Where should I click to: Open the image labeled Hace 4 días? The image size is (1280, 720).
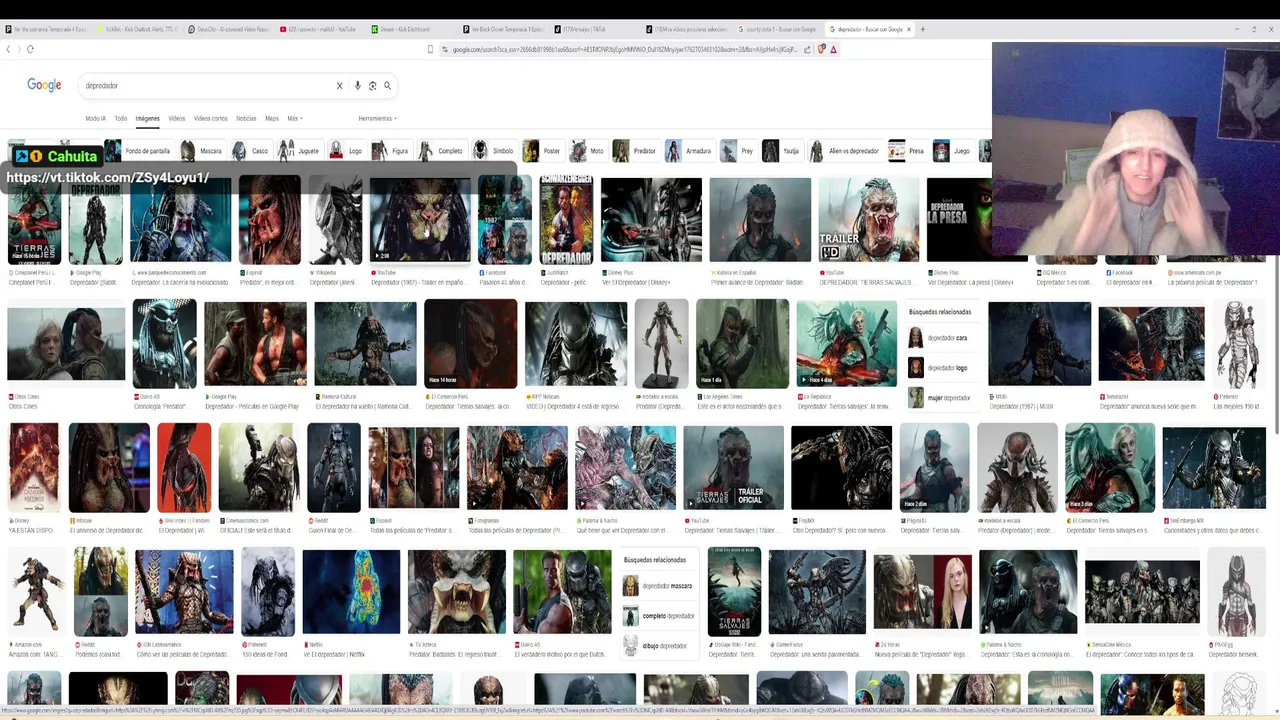[846, 344]
